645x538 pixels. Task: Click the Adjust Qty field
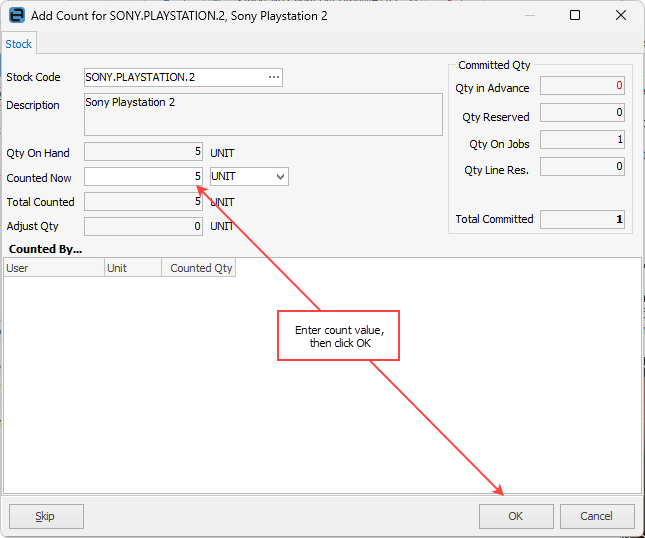[x=143, y=227]
